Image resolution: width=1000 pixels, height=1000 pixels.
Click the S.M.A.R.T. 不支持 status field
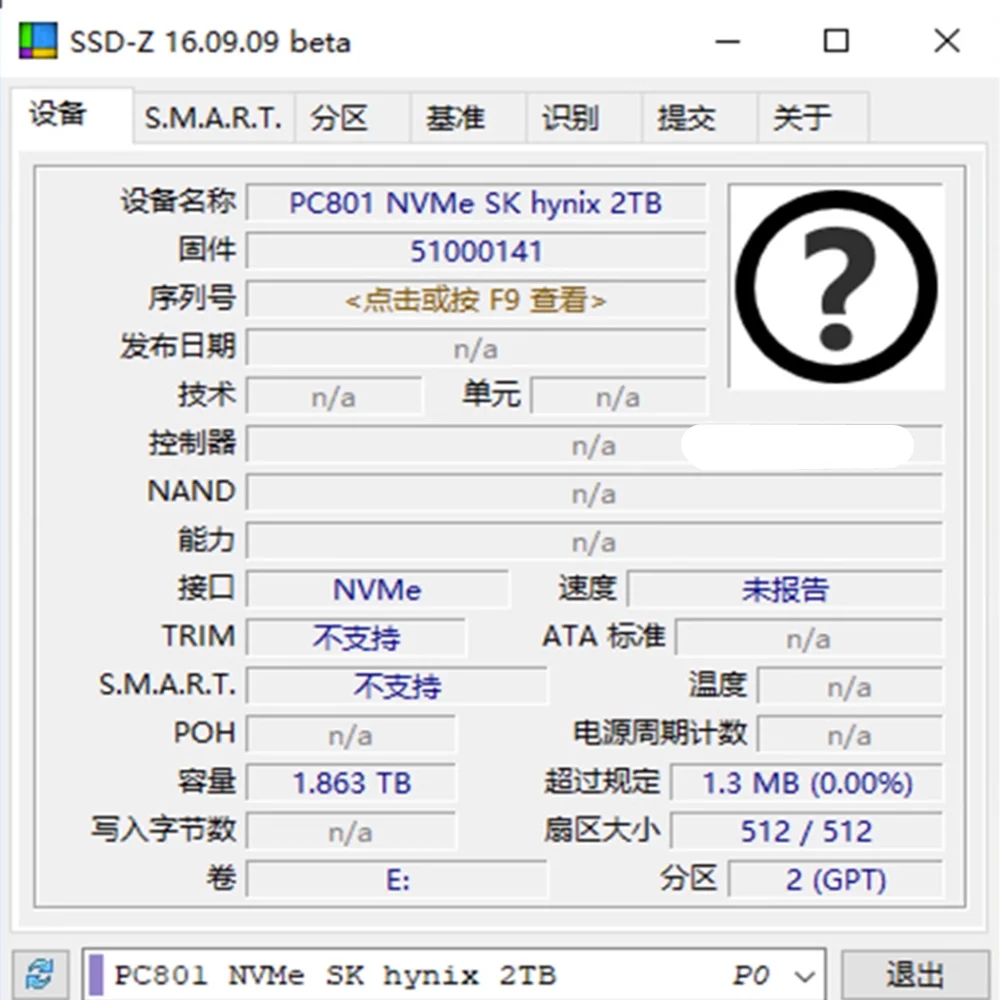pyautogui.click(x=397, y=686)
